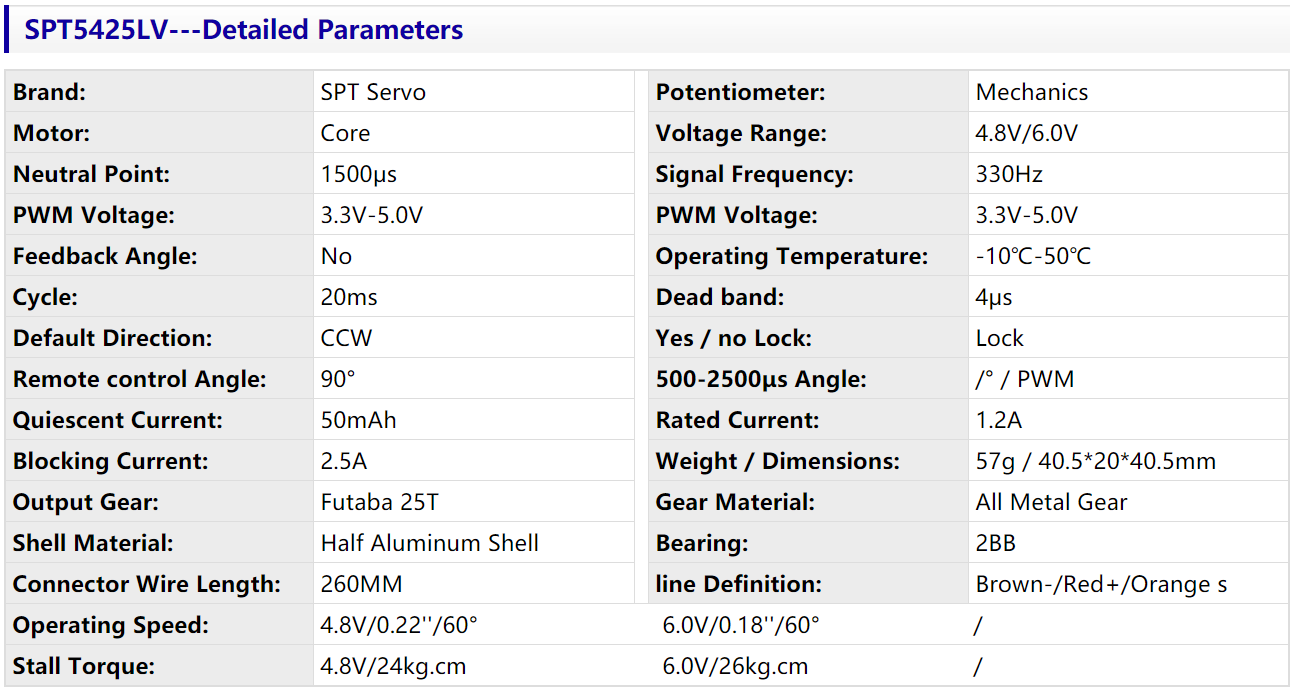Click the Operating Temperature label
The height and width of the screenshot is (692, 1296).
[x=792, y=256]
